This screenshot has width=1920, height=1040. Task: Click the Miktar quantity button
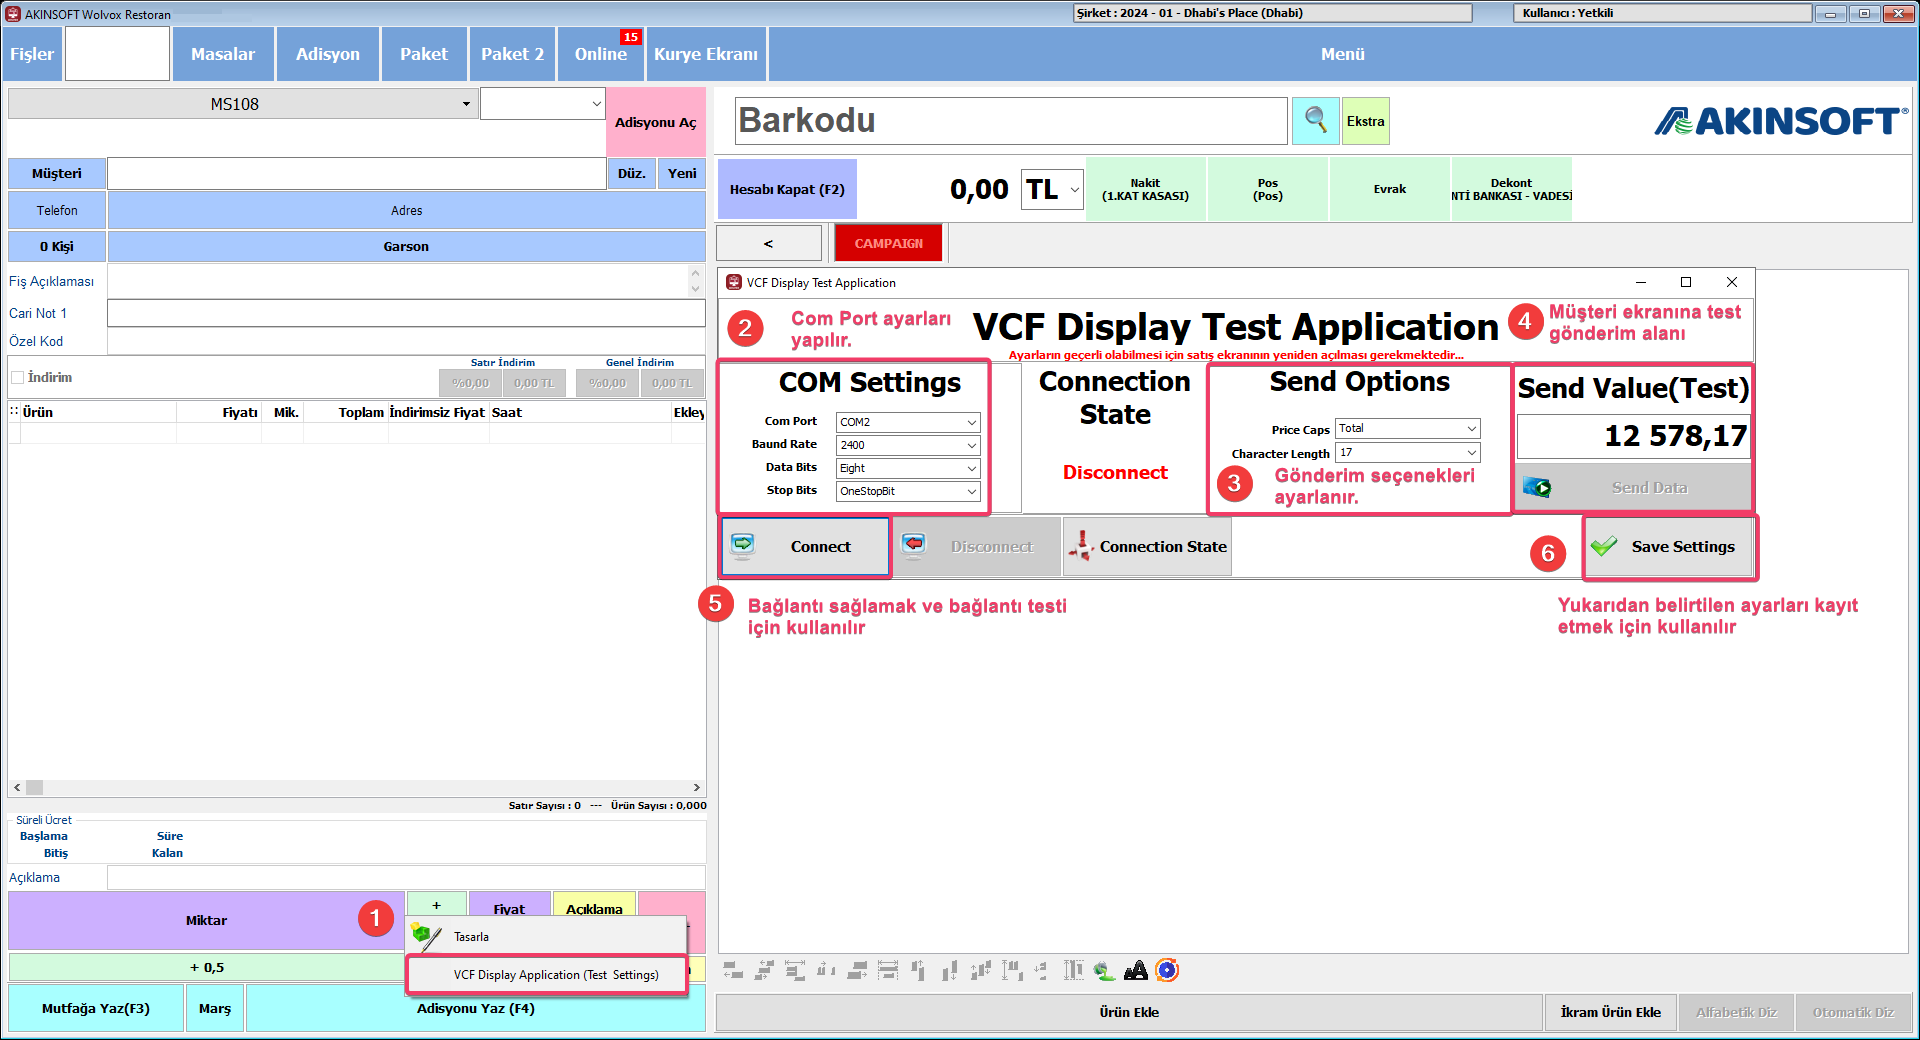[206, 920]
